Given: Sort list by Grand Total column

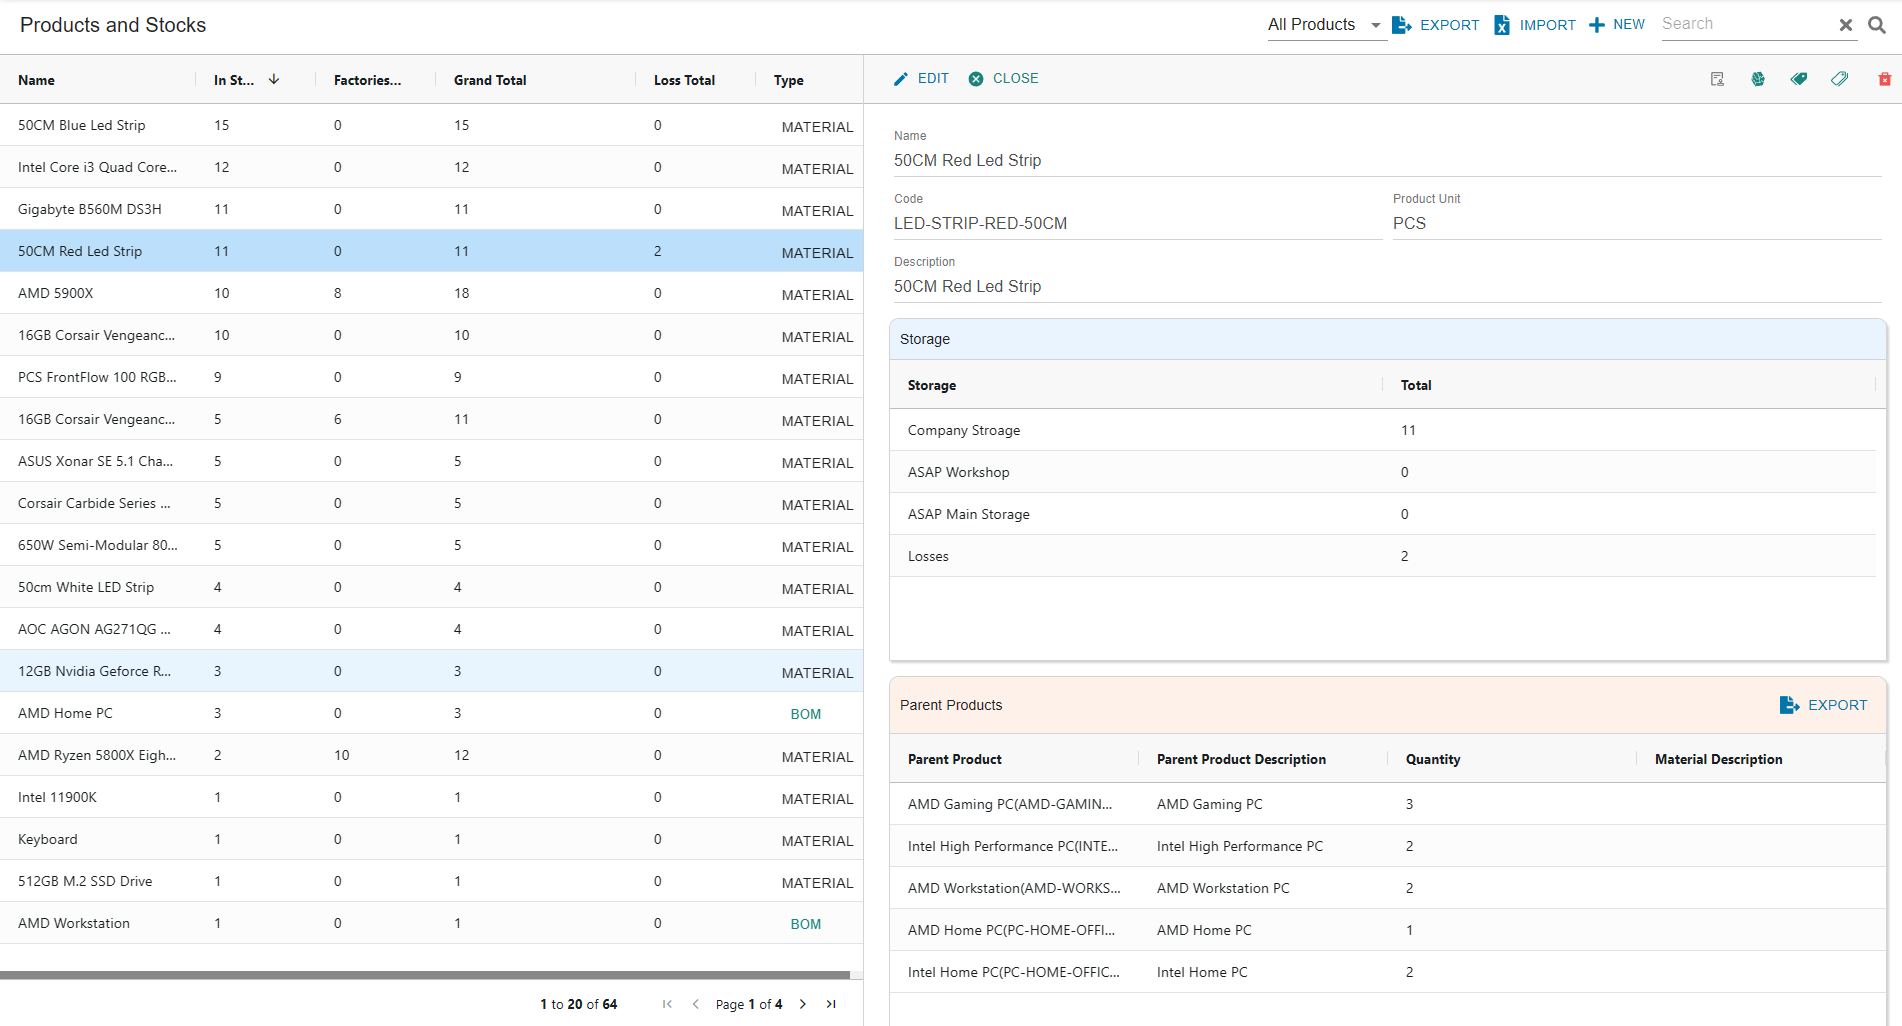Looking at the screenshot, I should click(490, 80).
